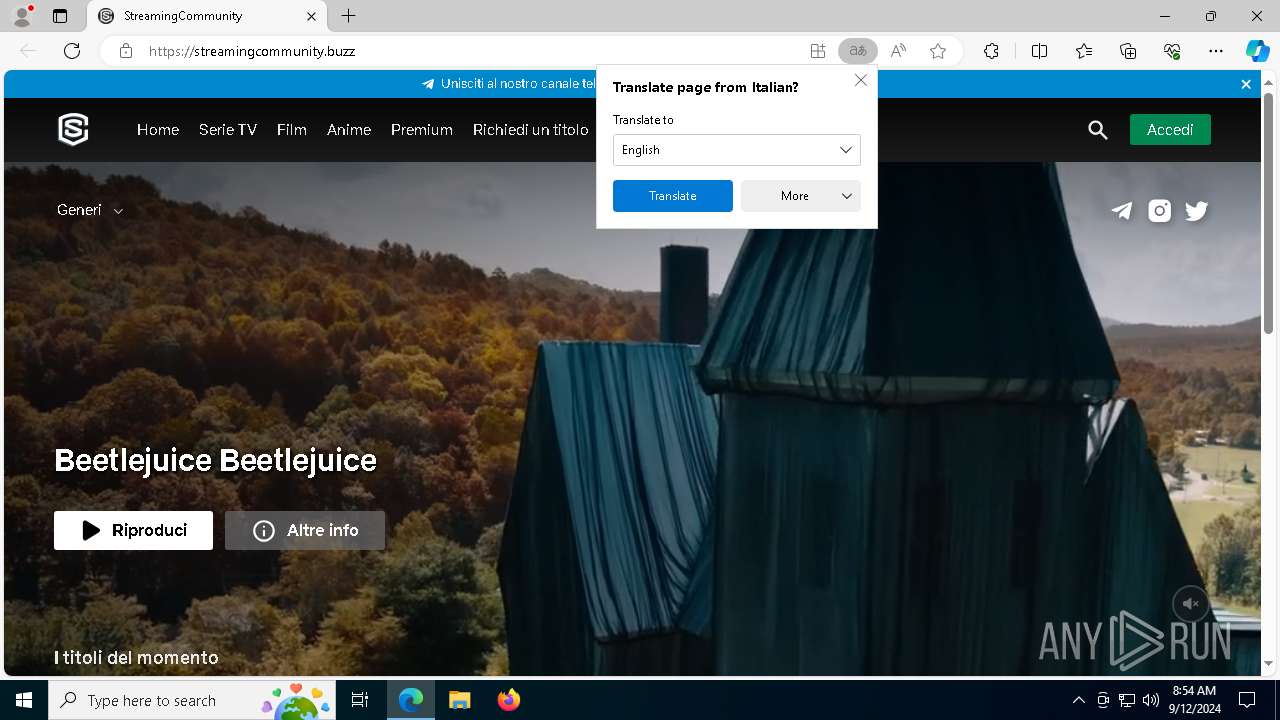
Task: Open the Richiedi un titolo page
Action: point(531,130)
